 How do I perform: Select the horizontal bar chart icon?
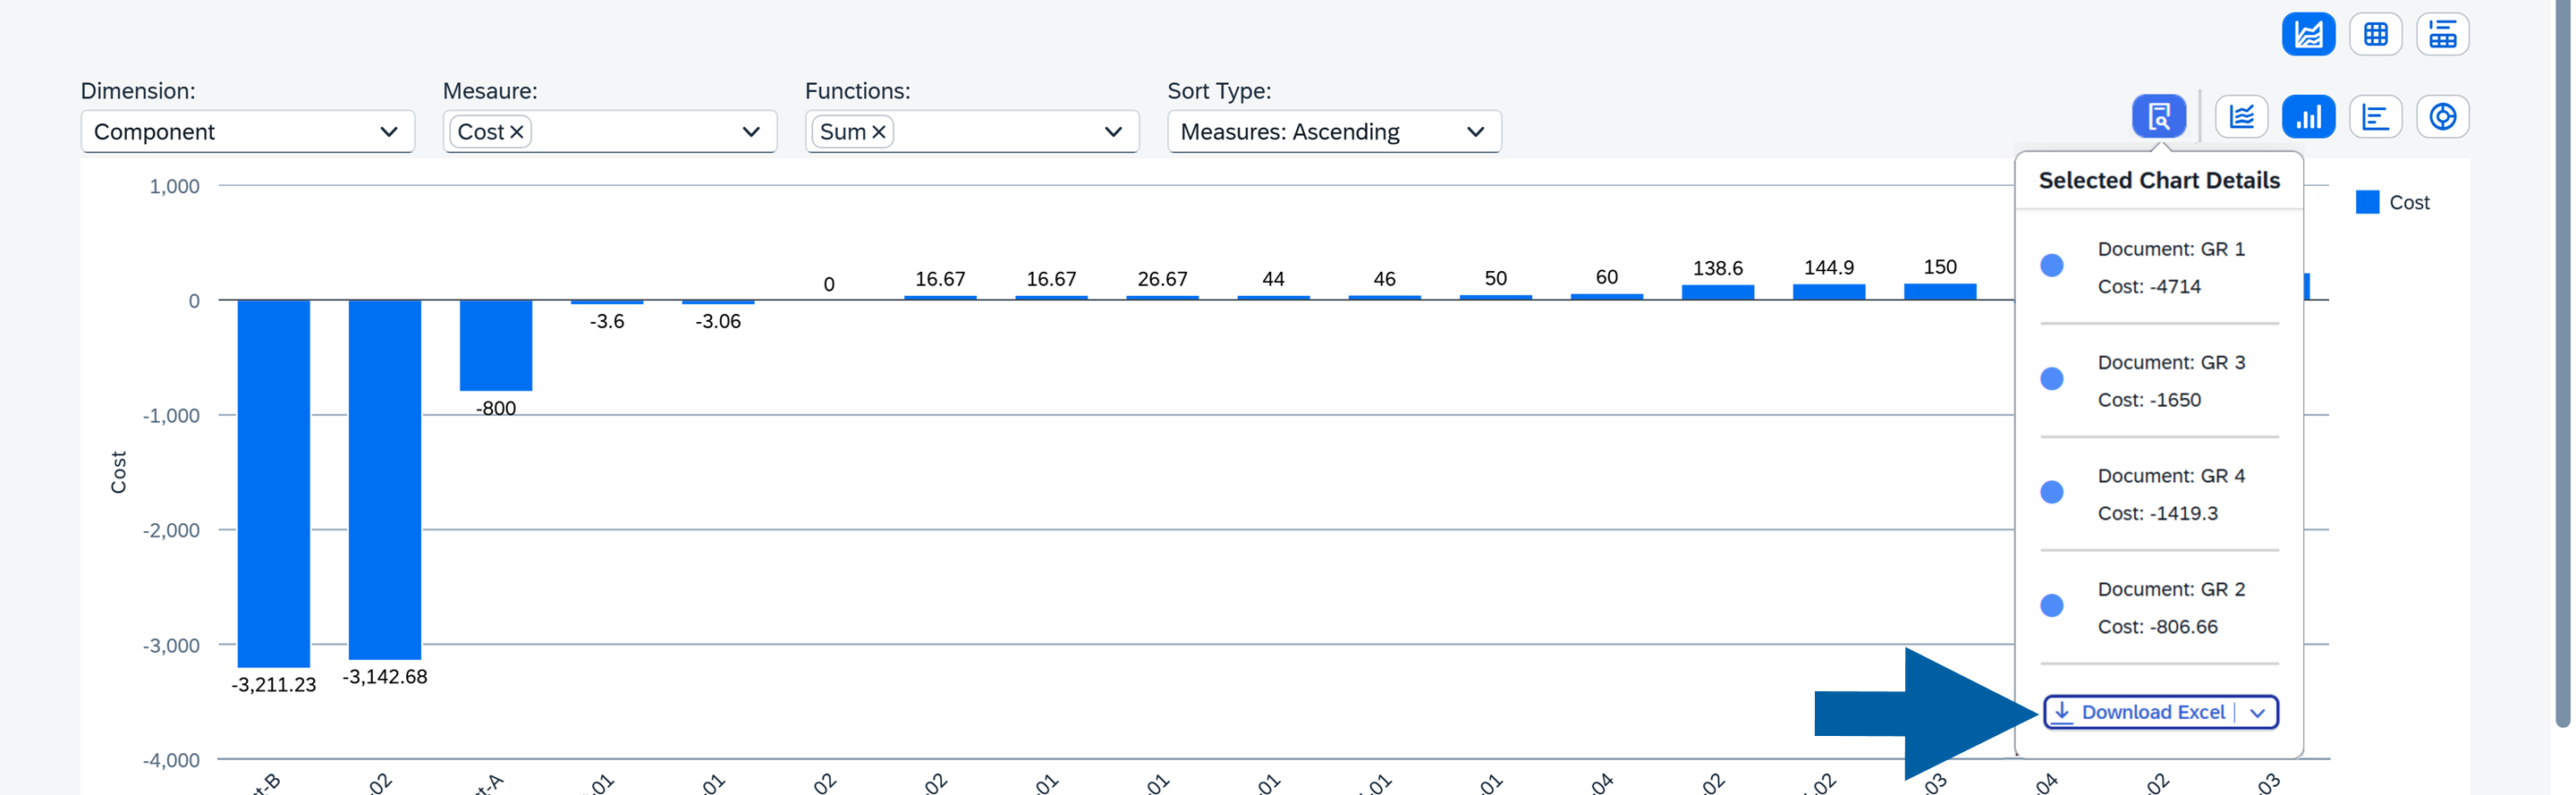(x=2376, y=116)
